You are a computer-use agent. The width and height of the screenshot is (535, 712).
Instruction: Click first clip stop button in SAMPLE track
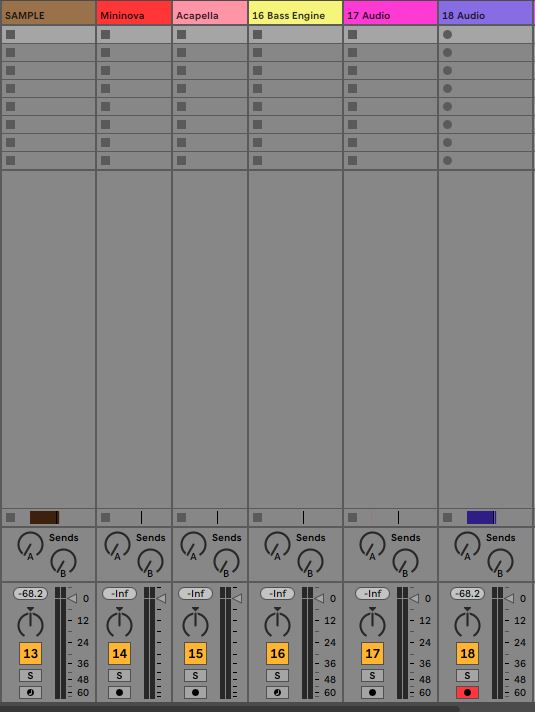10,35
